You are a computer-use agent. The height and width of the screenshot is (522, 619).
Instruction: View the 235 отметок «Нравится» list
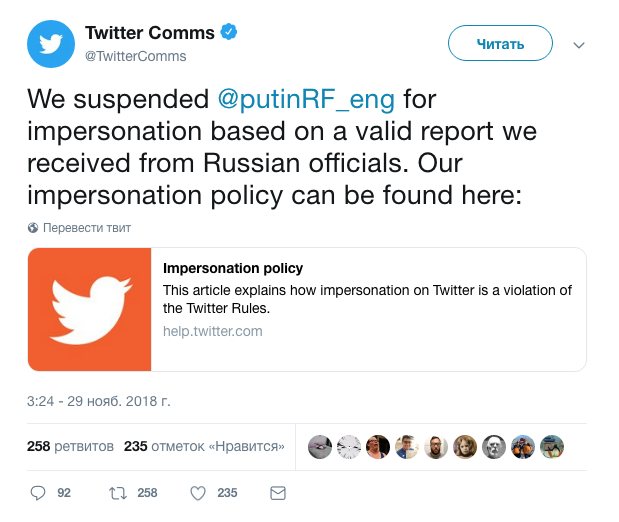(x=204, y=446)
